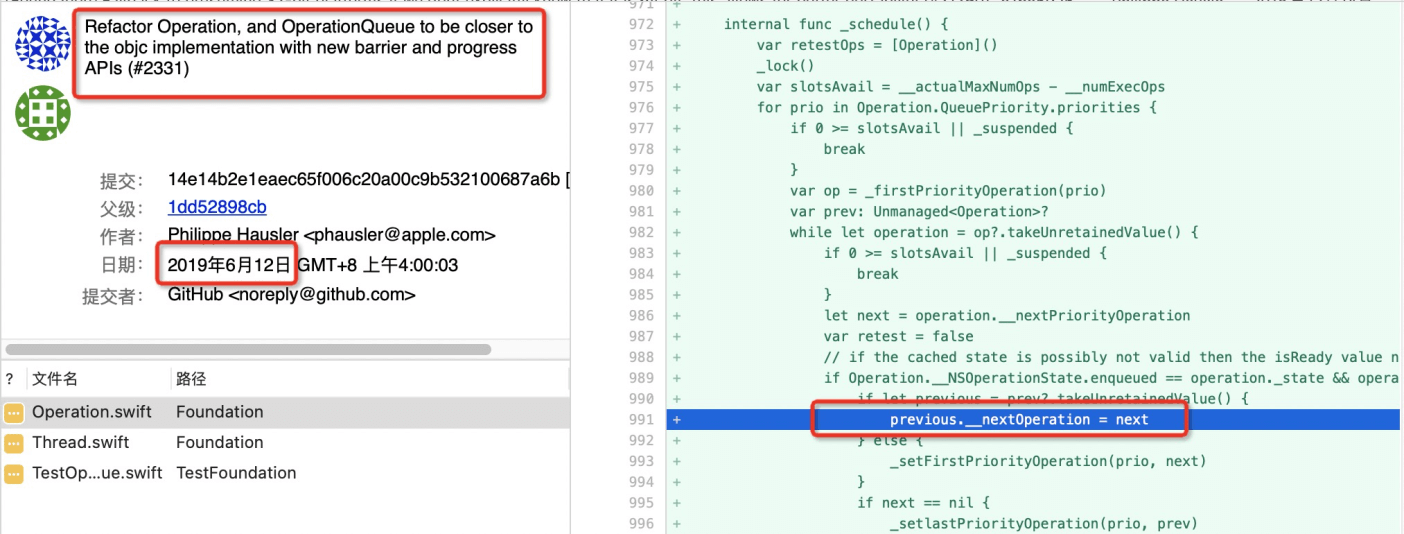Image resolution: width=1404 pixels, height=534 pixels.
Task: Click the "var retestOps" diff line
Action: tap(877, 45)
